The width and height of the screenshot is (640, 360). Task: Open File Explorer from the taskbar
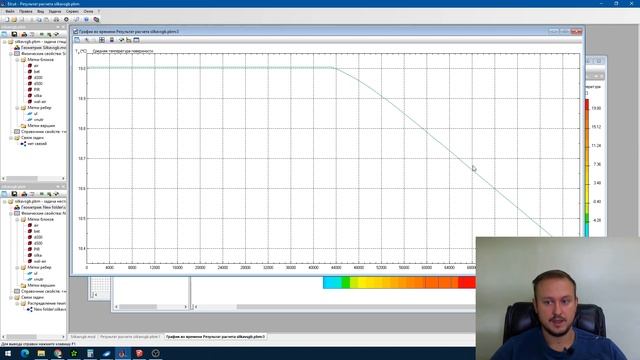pyautogui.click(x=41, y=353)
